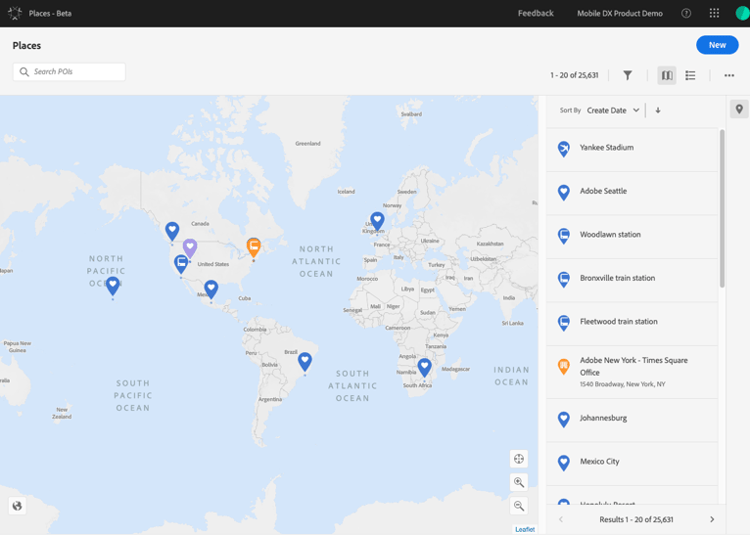Image resolution: width=750 pixels, height=535 pixels.
Task: Click the blue marker over the United Kingdom
Action: (377, 222)
